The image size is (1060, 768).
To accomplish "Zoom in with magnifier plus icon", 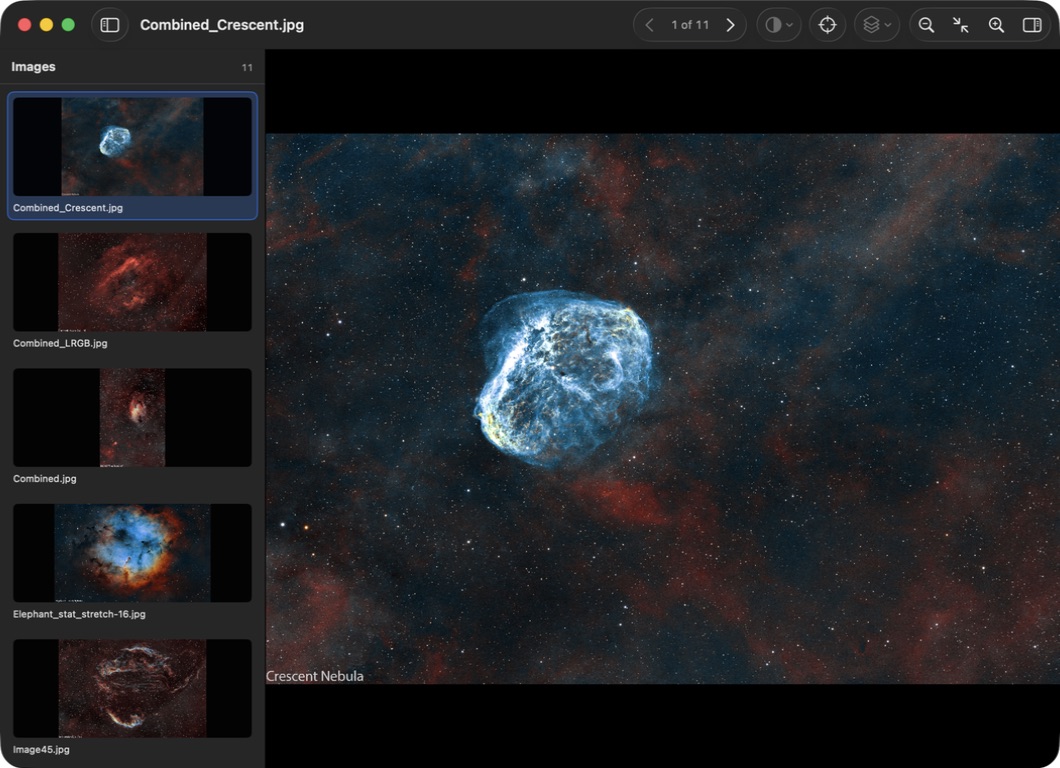I will tap(996, 25).
